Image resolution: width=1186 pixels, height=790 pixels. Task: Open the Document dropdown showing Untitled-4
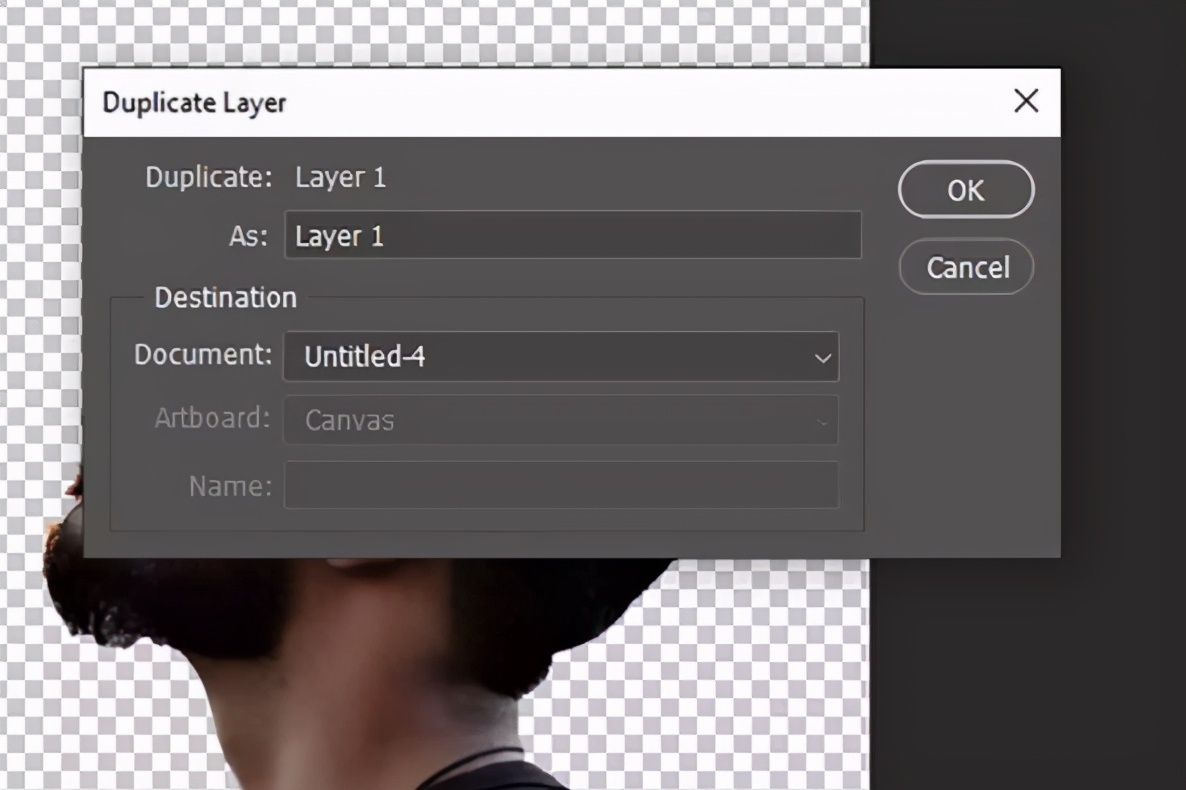[560, 357]
